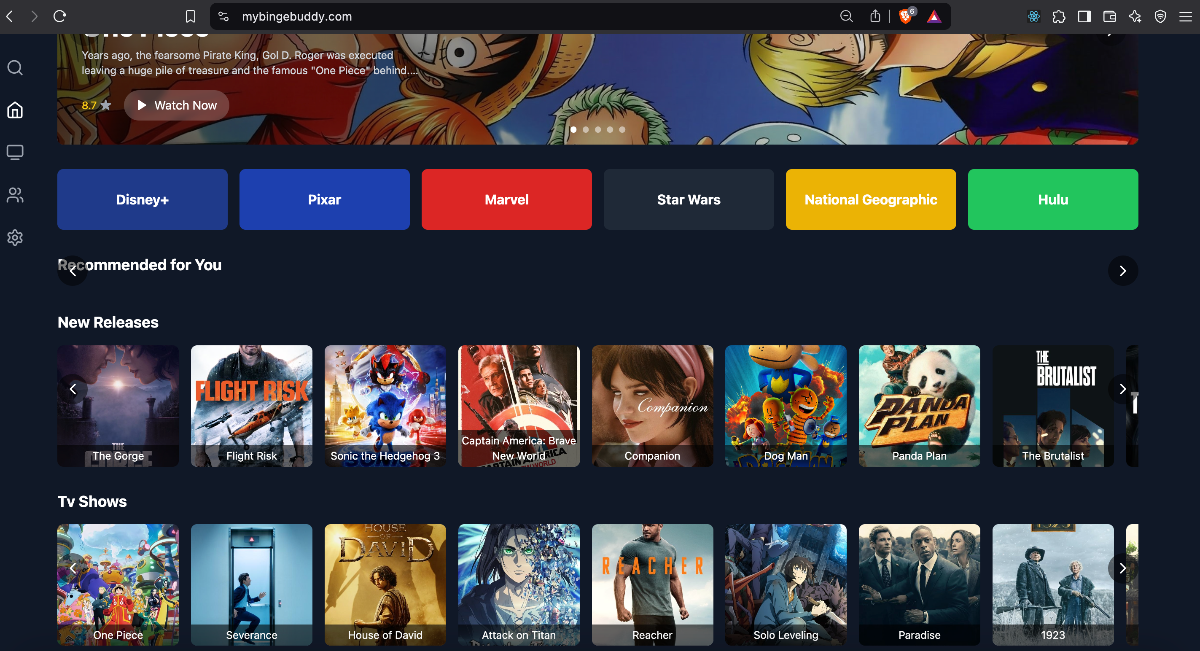The image size is (1200, 651).
Task: Click the Tv Shows heading
Action: pos(92,501)
